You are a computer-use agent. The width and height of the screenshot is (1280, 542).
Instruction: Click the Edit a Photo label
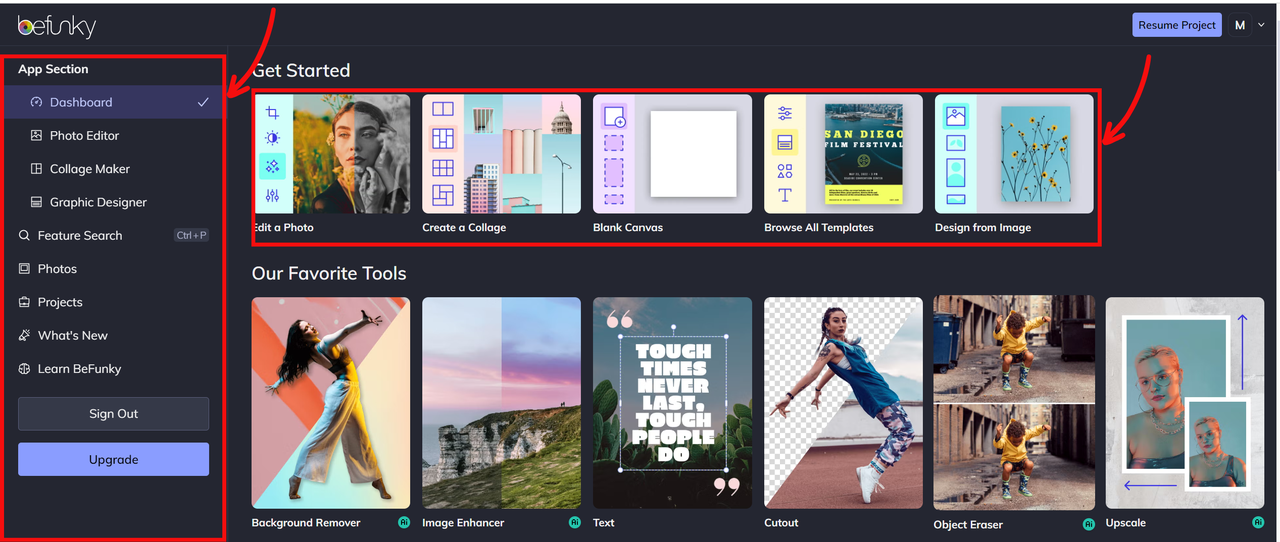point(283,228)
